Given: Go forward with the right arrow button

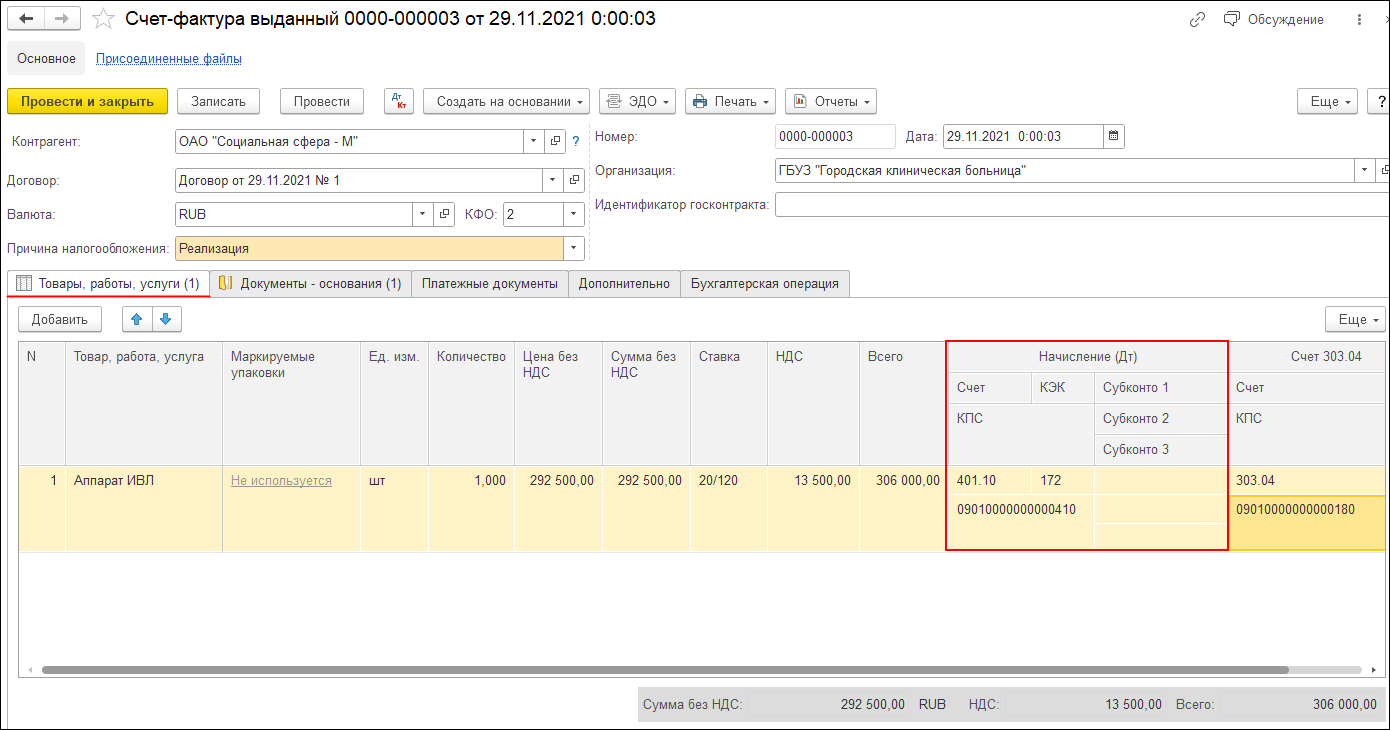Looking at the screenshot, I should [62, 19].
